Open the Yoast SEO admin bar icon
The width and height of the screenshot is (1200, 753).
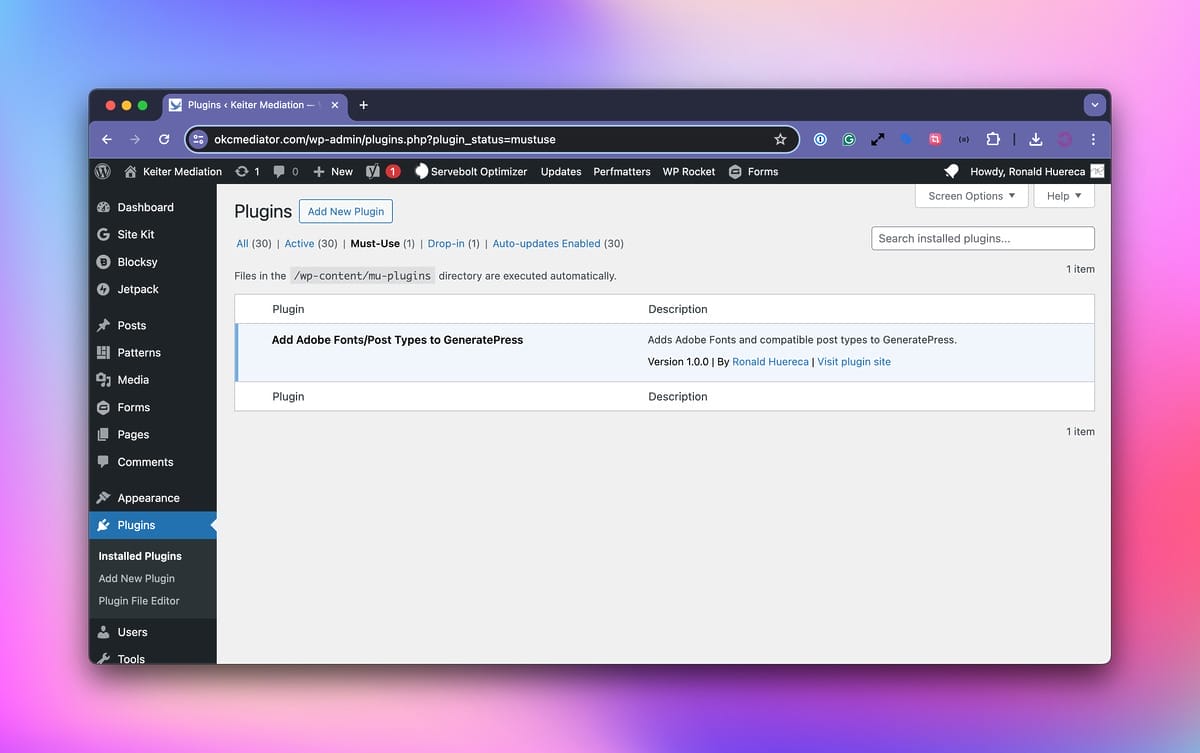click(373, 172)
